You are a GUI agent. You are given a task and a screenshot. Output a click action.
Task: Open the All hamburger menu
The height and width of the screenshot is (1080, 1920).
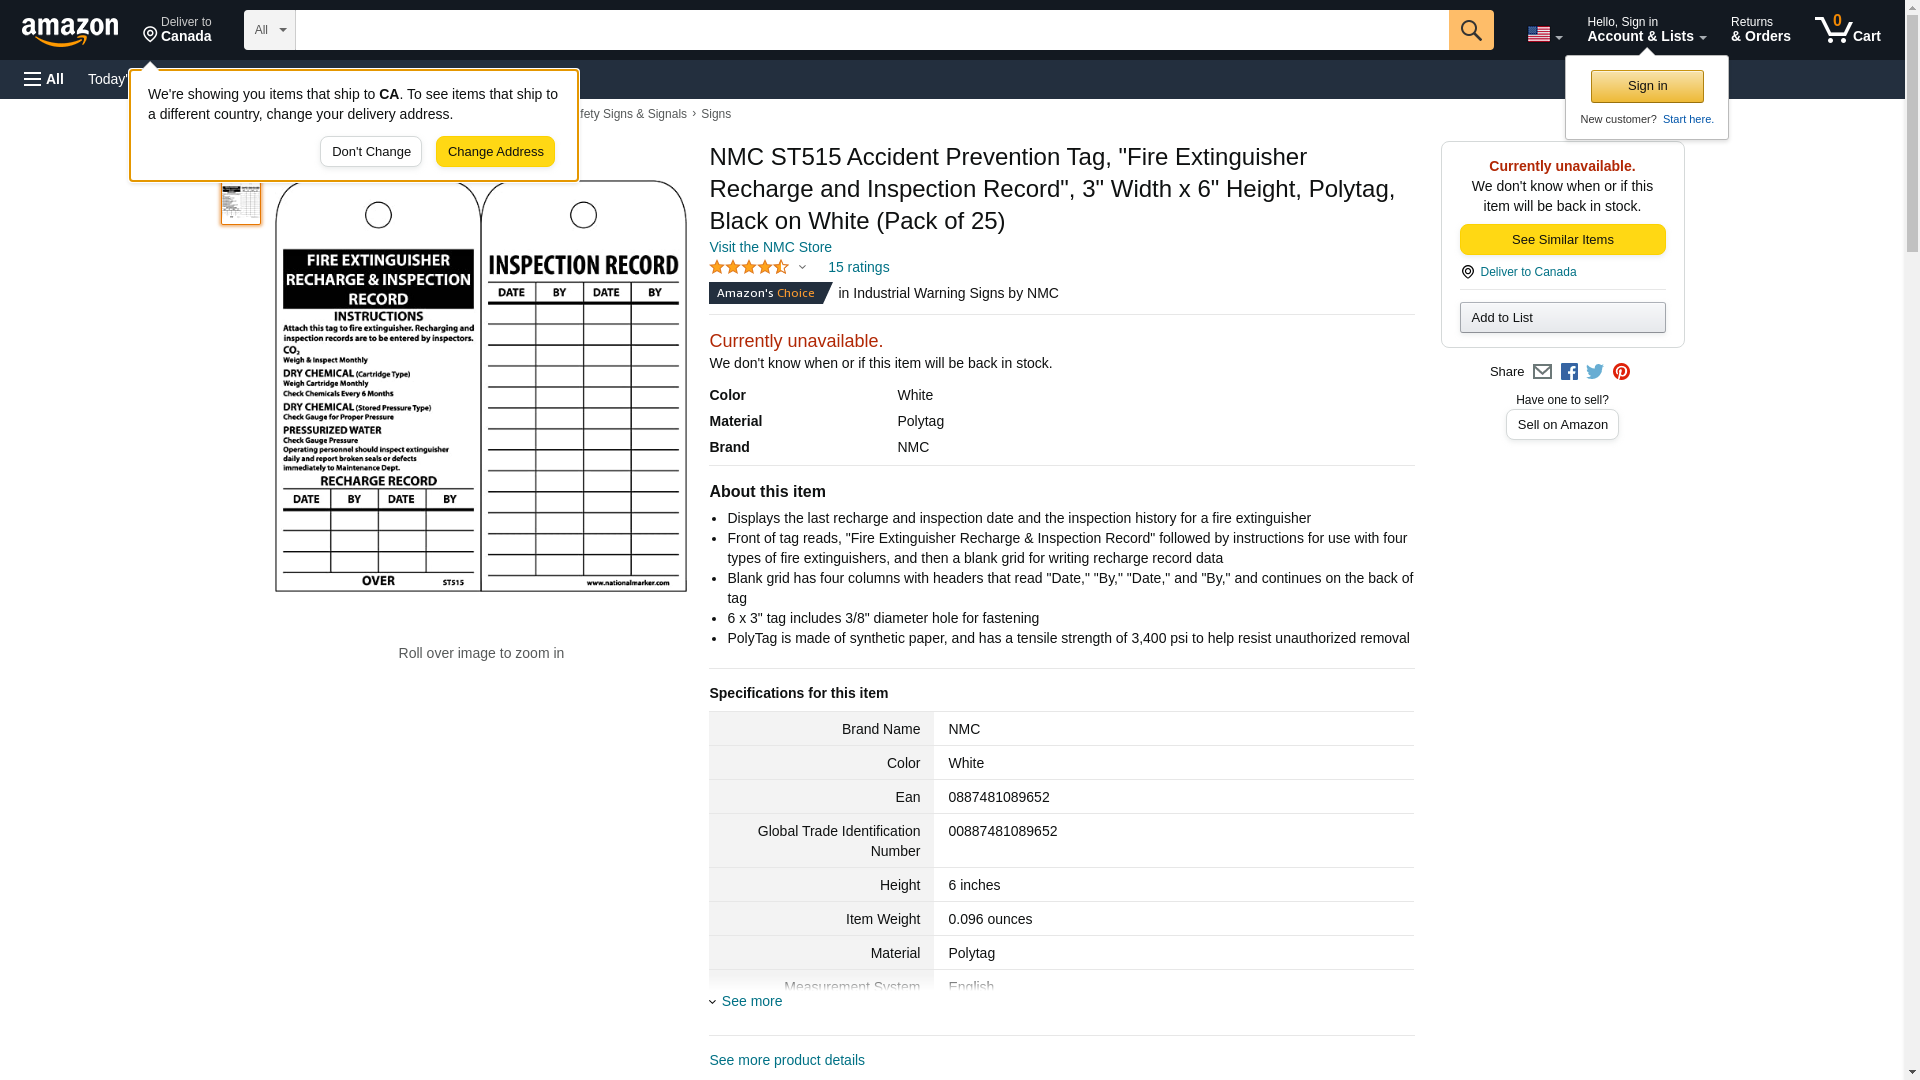44,79
